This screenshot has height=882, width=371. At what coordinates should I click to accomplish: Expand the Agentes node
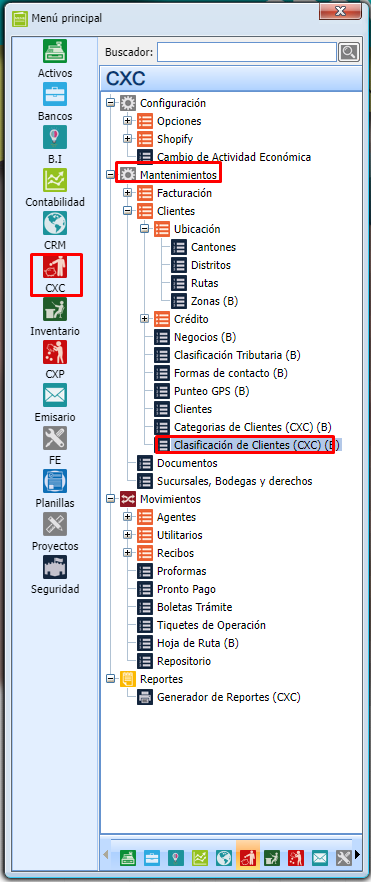coord(127,517)
